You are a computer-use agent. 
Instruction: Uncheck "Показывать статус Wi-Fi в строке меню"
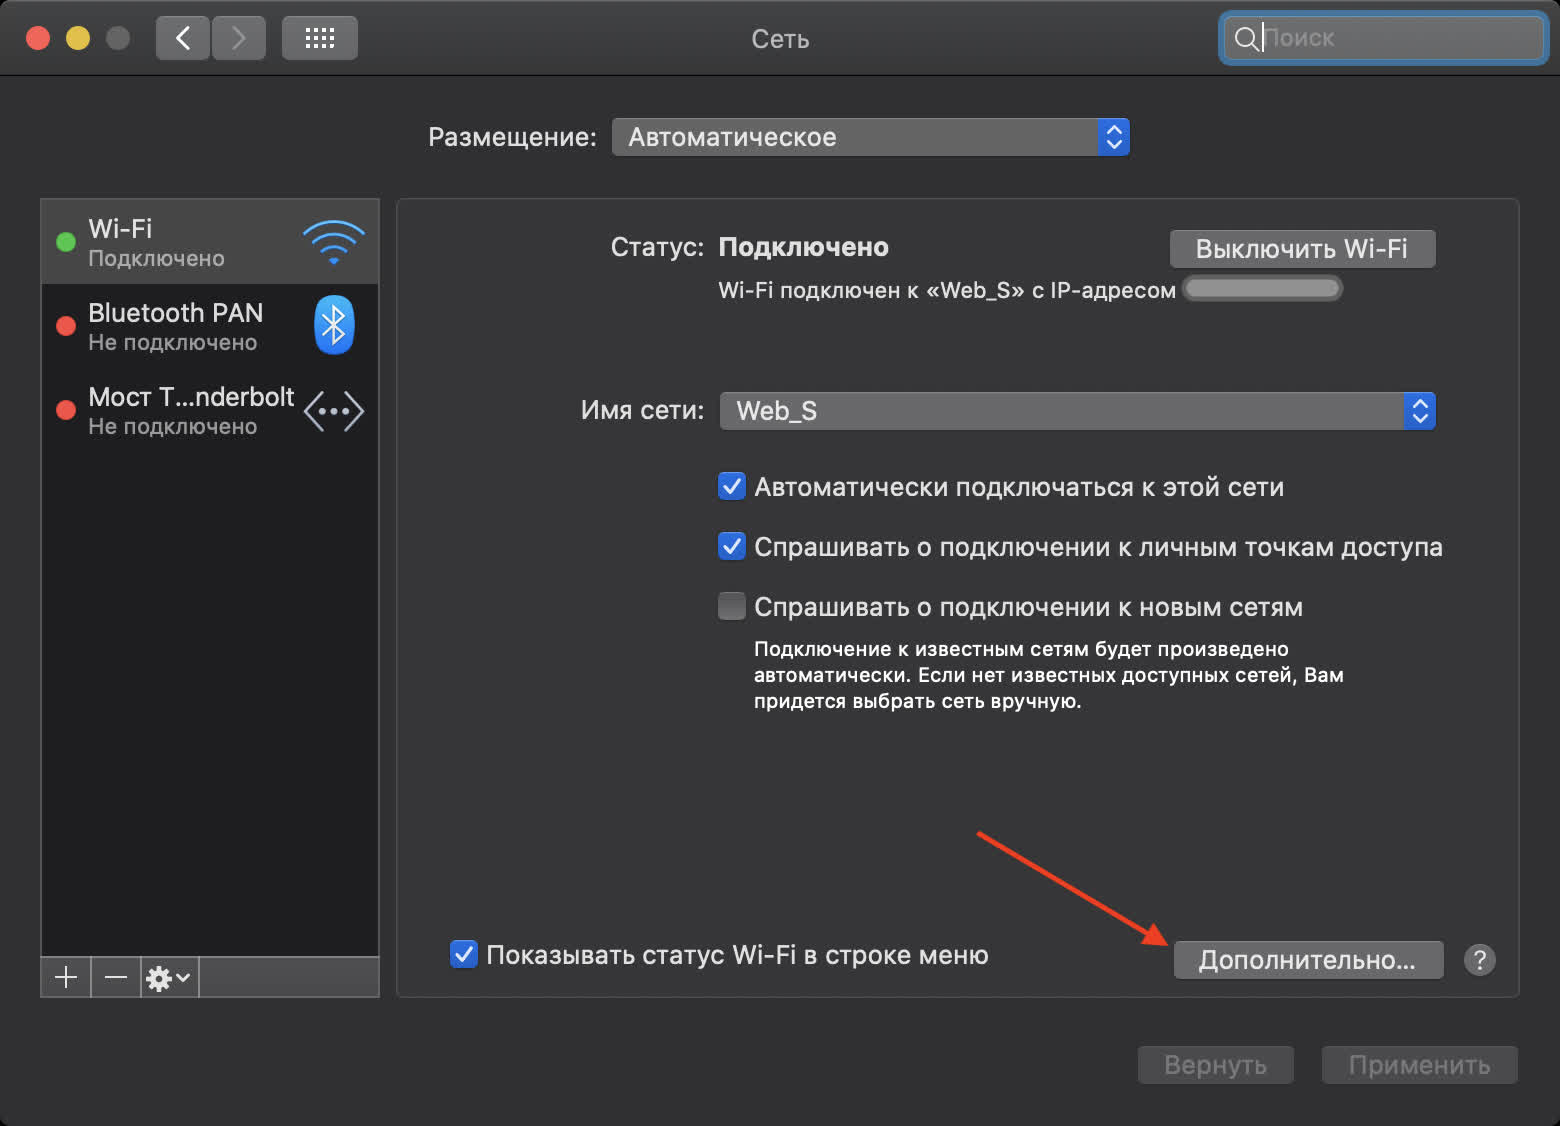(x=464, y=954)
